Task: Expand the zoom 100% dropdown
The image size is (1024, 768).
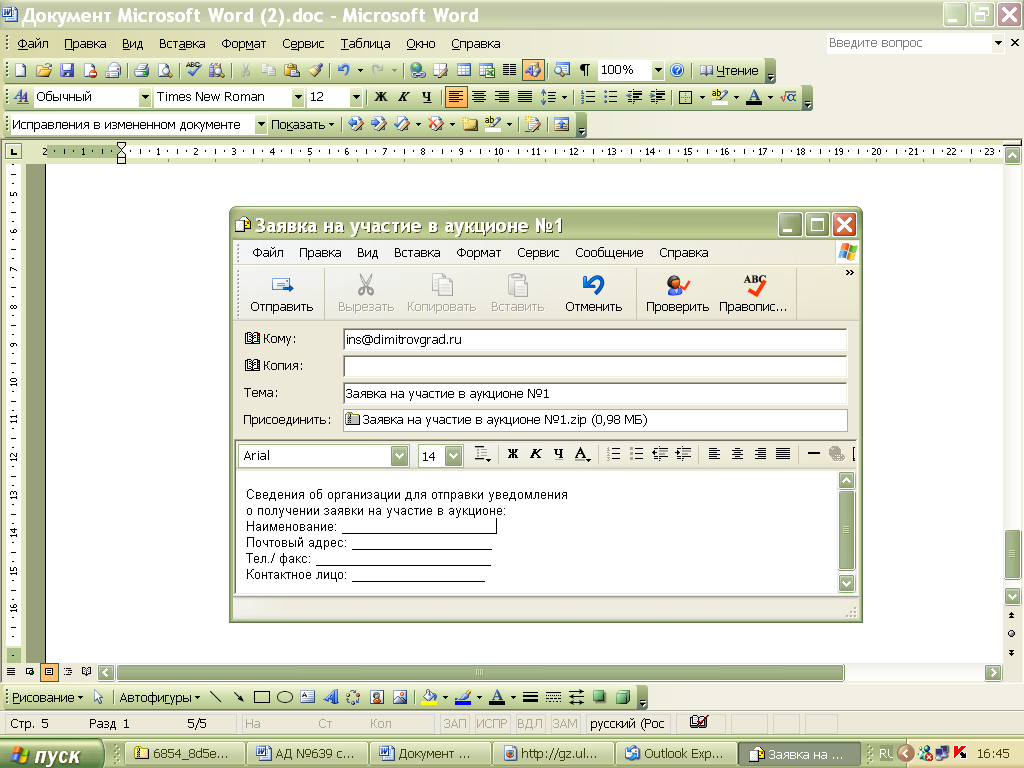Action: coord(658,70)
